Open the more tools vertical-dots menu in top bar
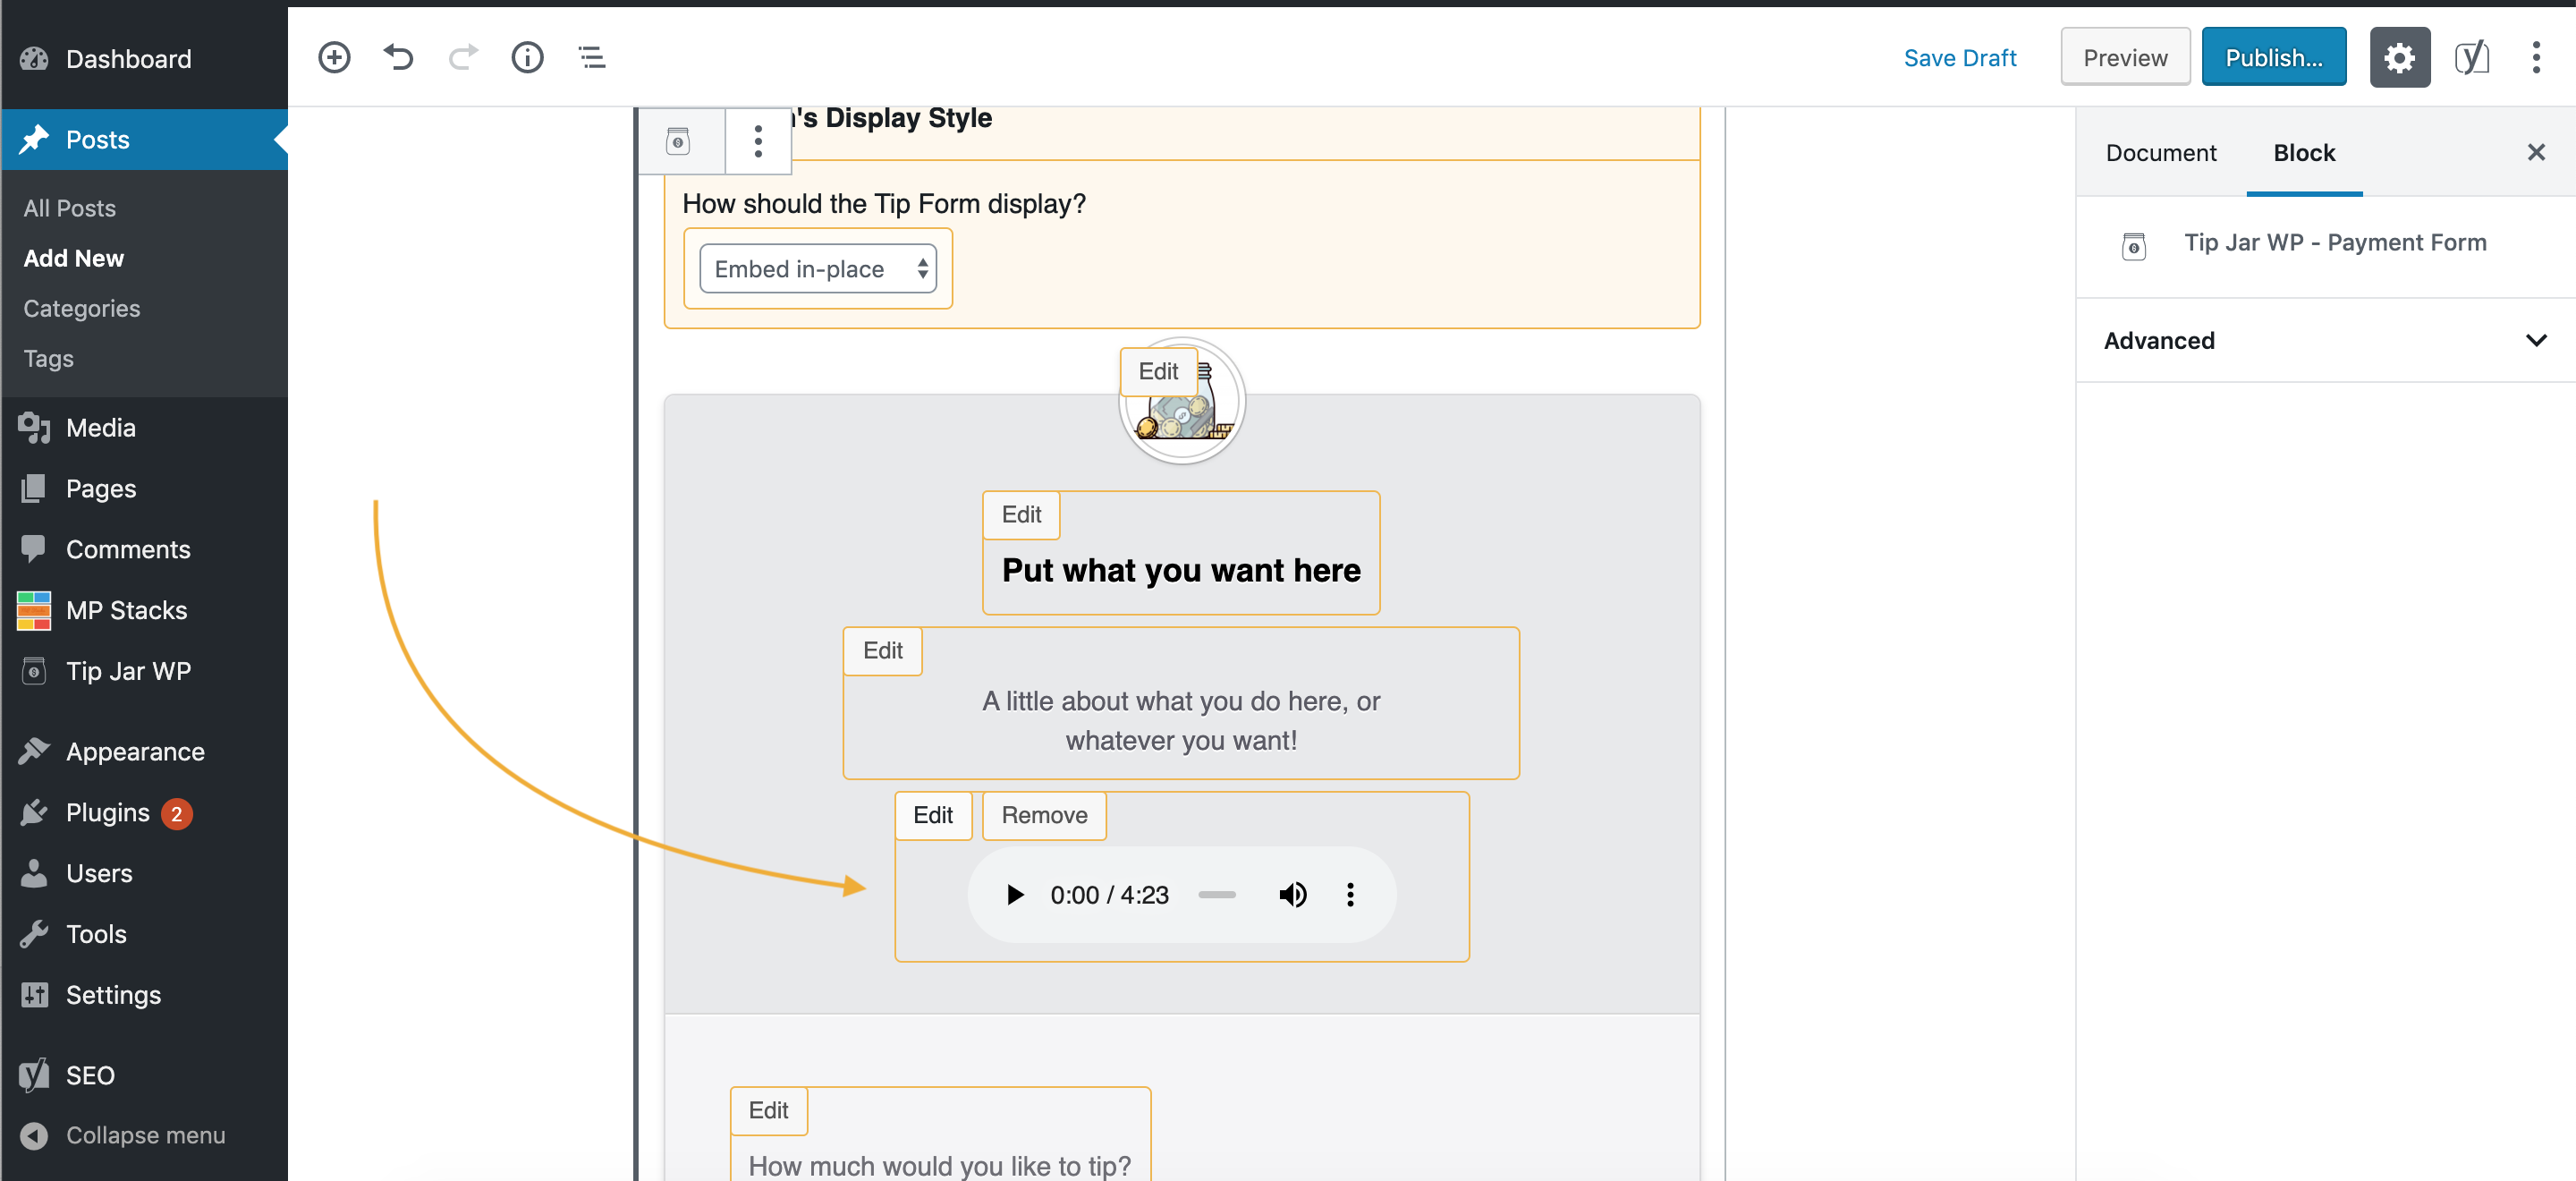This screenshot has height=1181, width=2576. [2535, 57]
